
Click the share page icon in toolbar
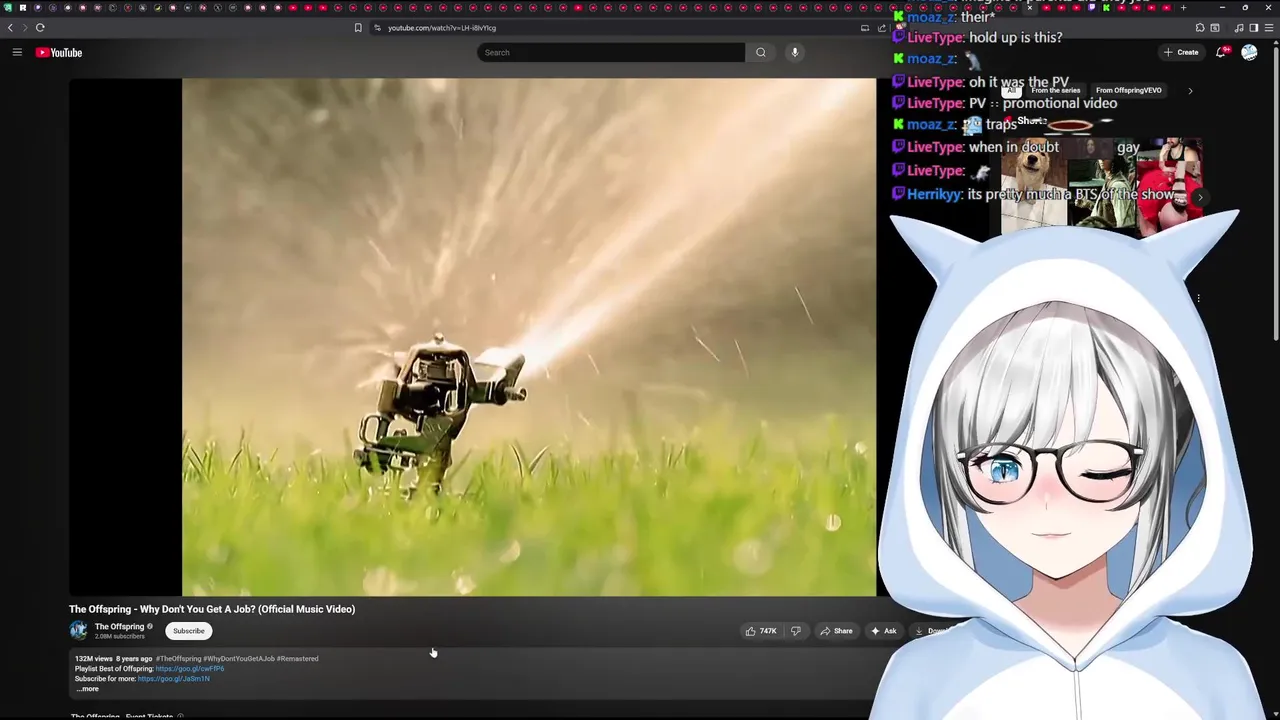(x=882, y=27)
